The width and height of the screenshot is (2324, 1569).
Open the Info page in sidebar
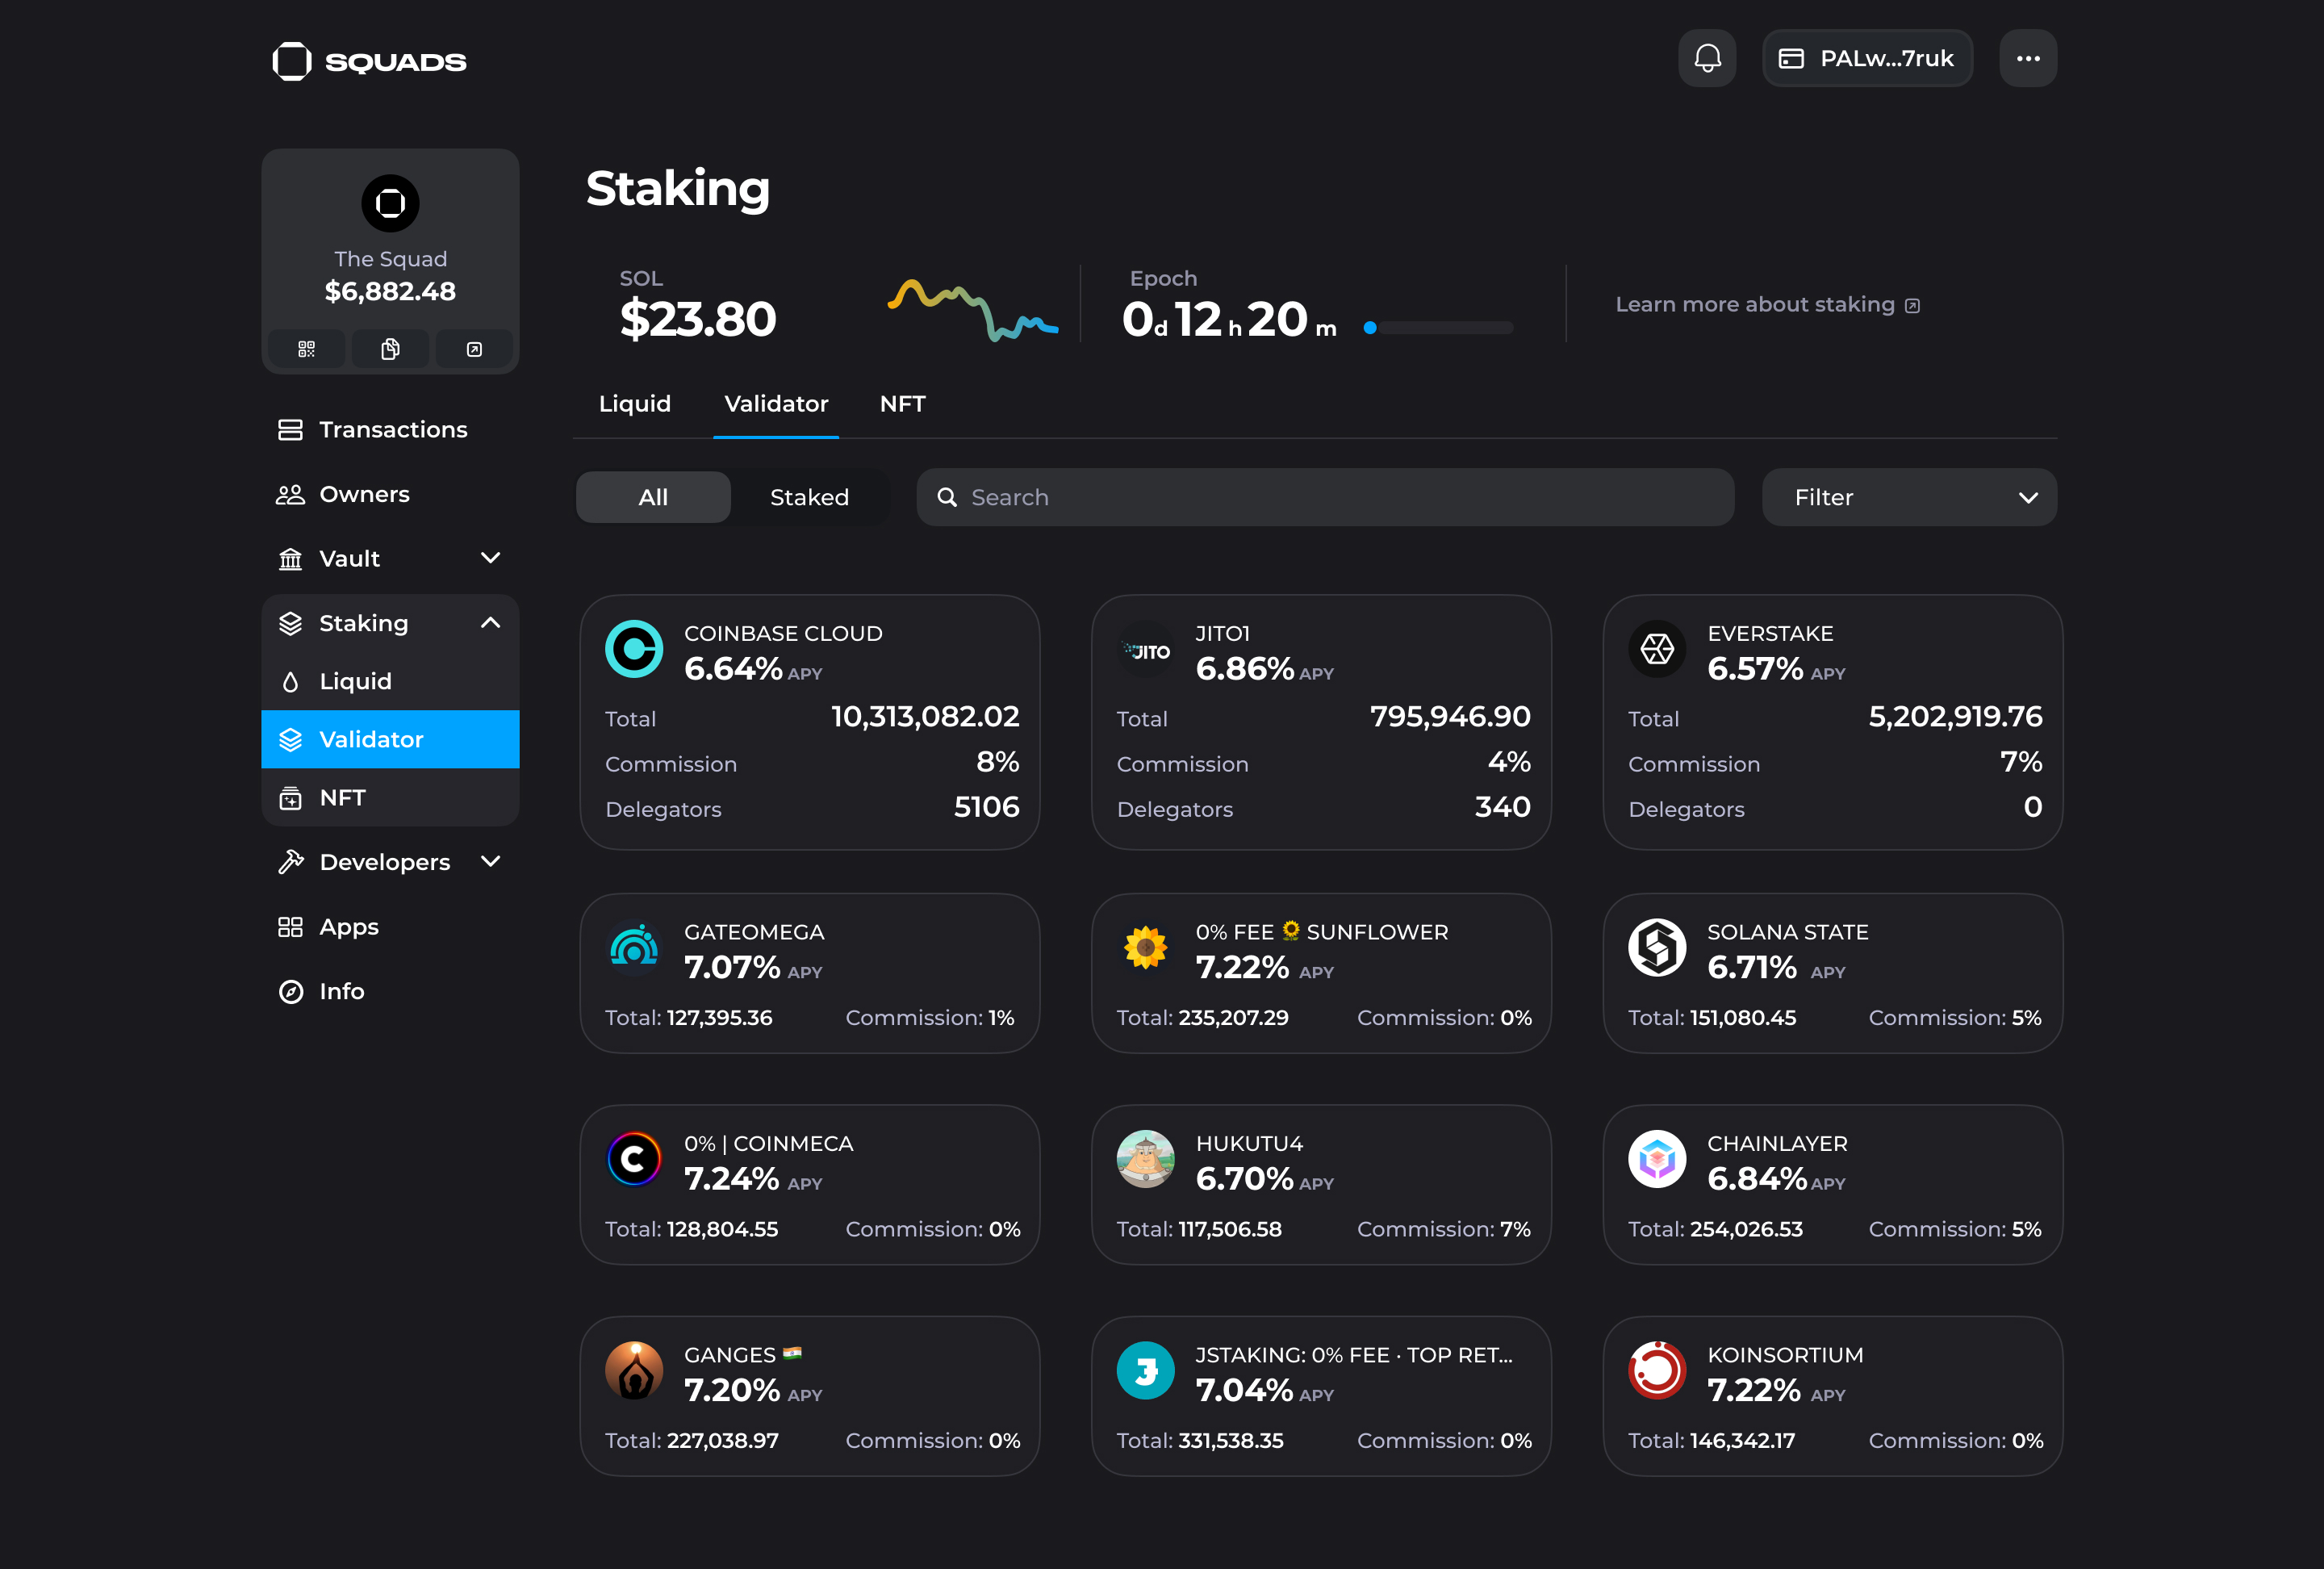coord(341,991)
